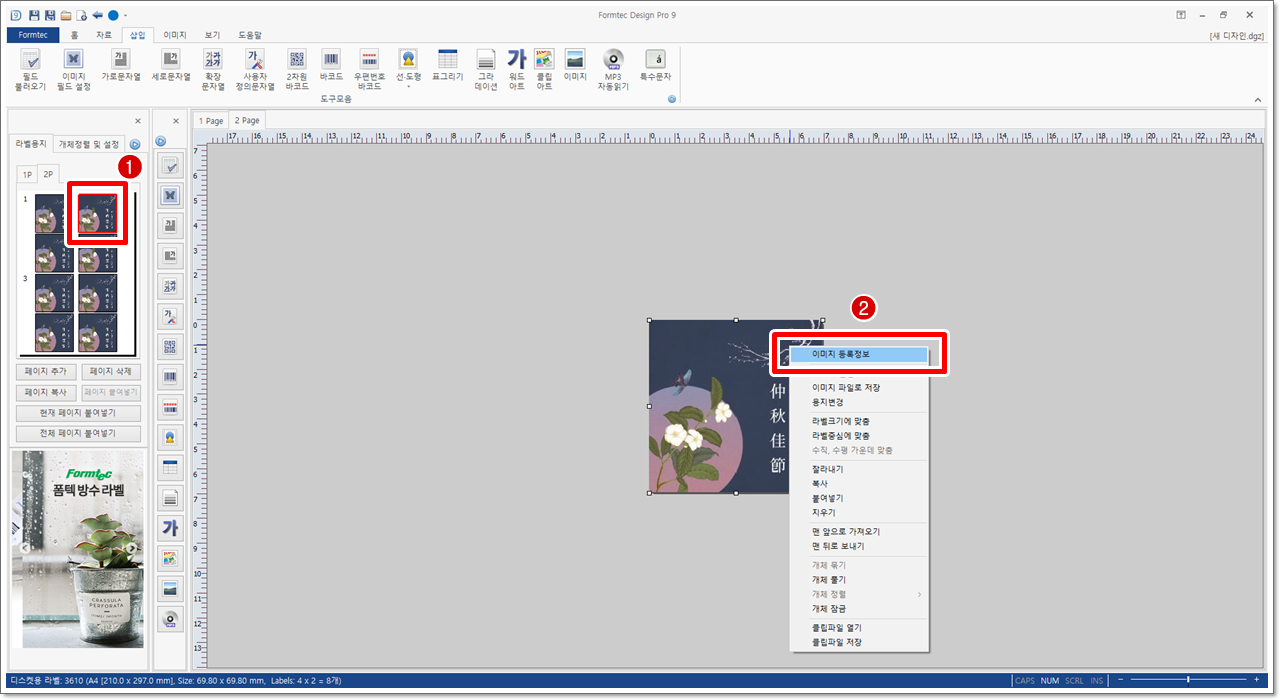Viewport: 1280px width, 700px height.
Task: Choose 이미지 등록정보 in the context menu
Action: point(860,354)
